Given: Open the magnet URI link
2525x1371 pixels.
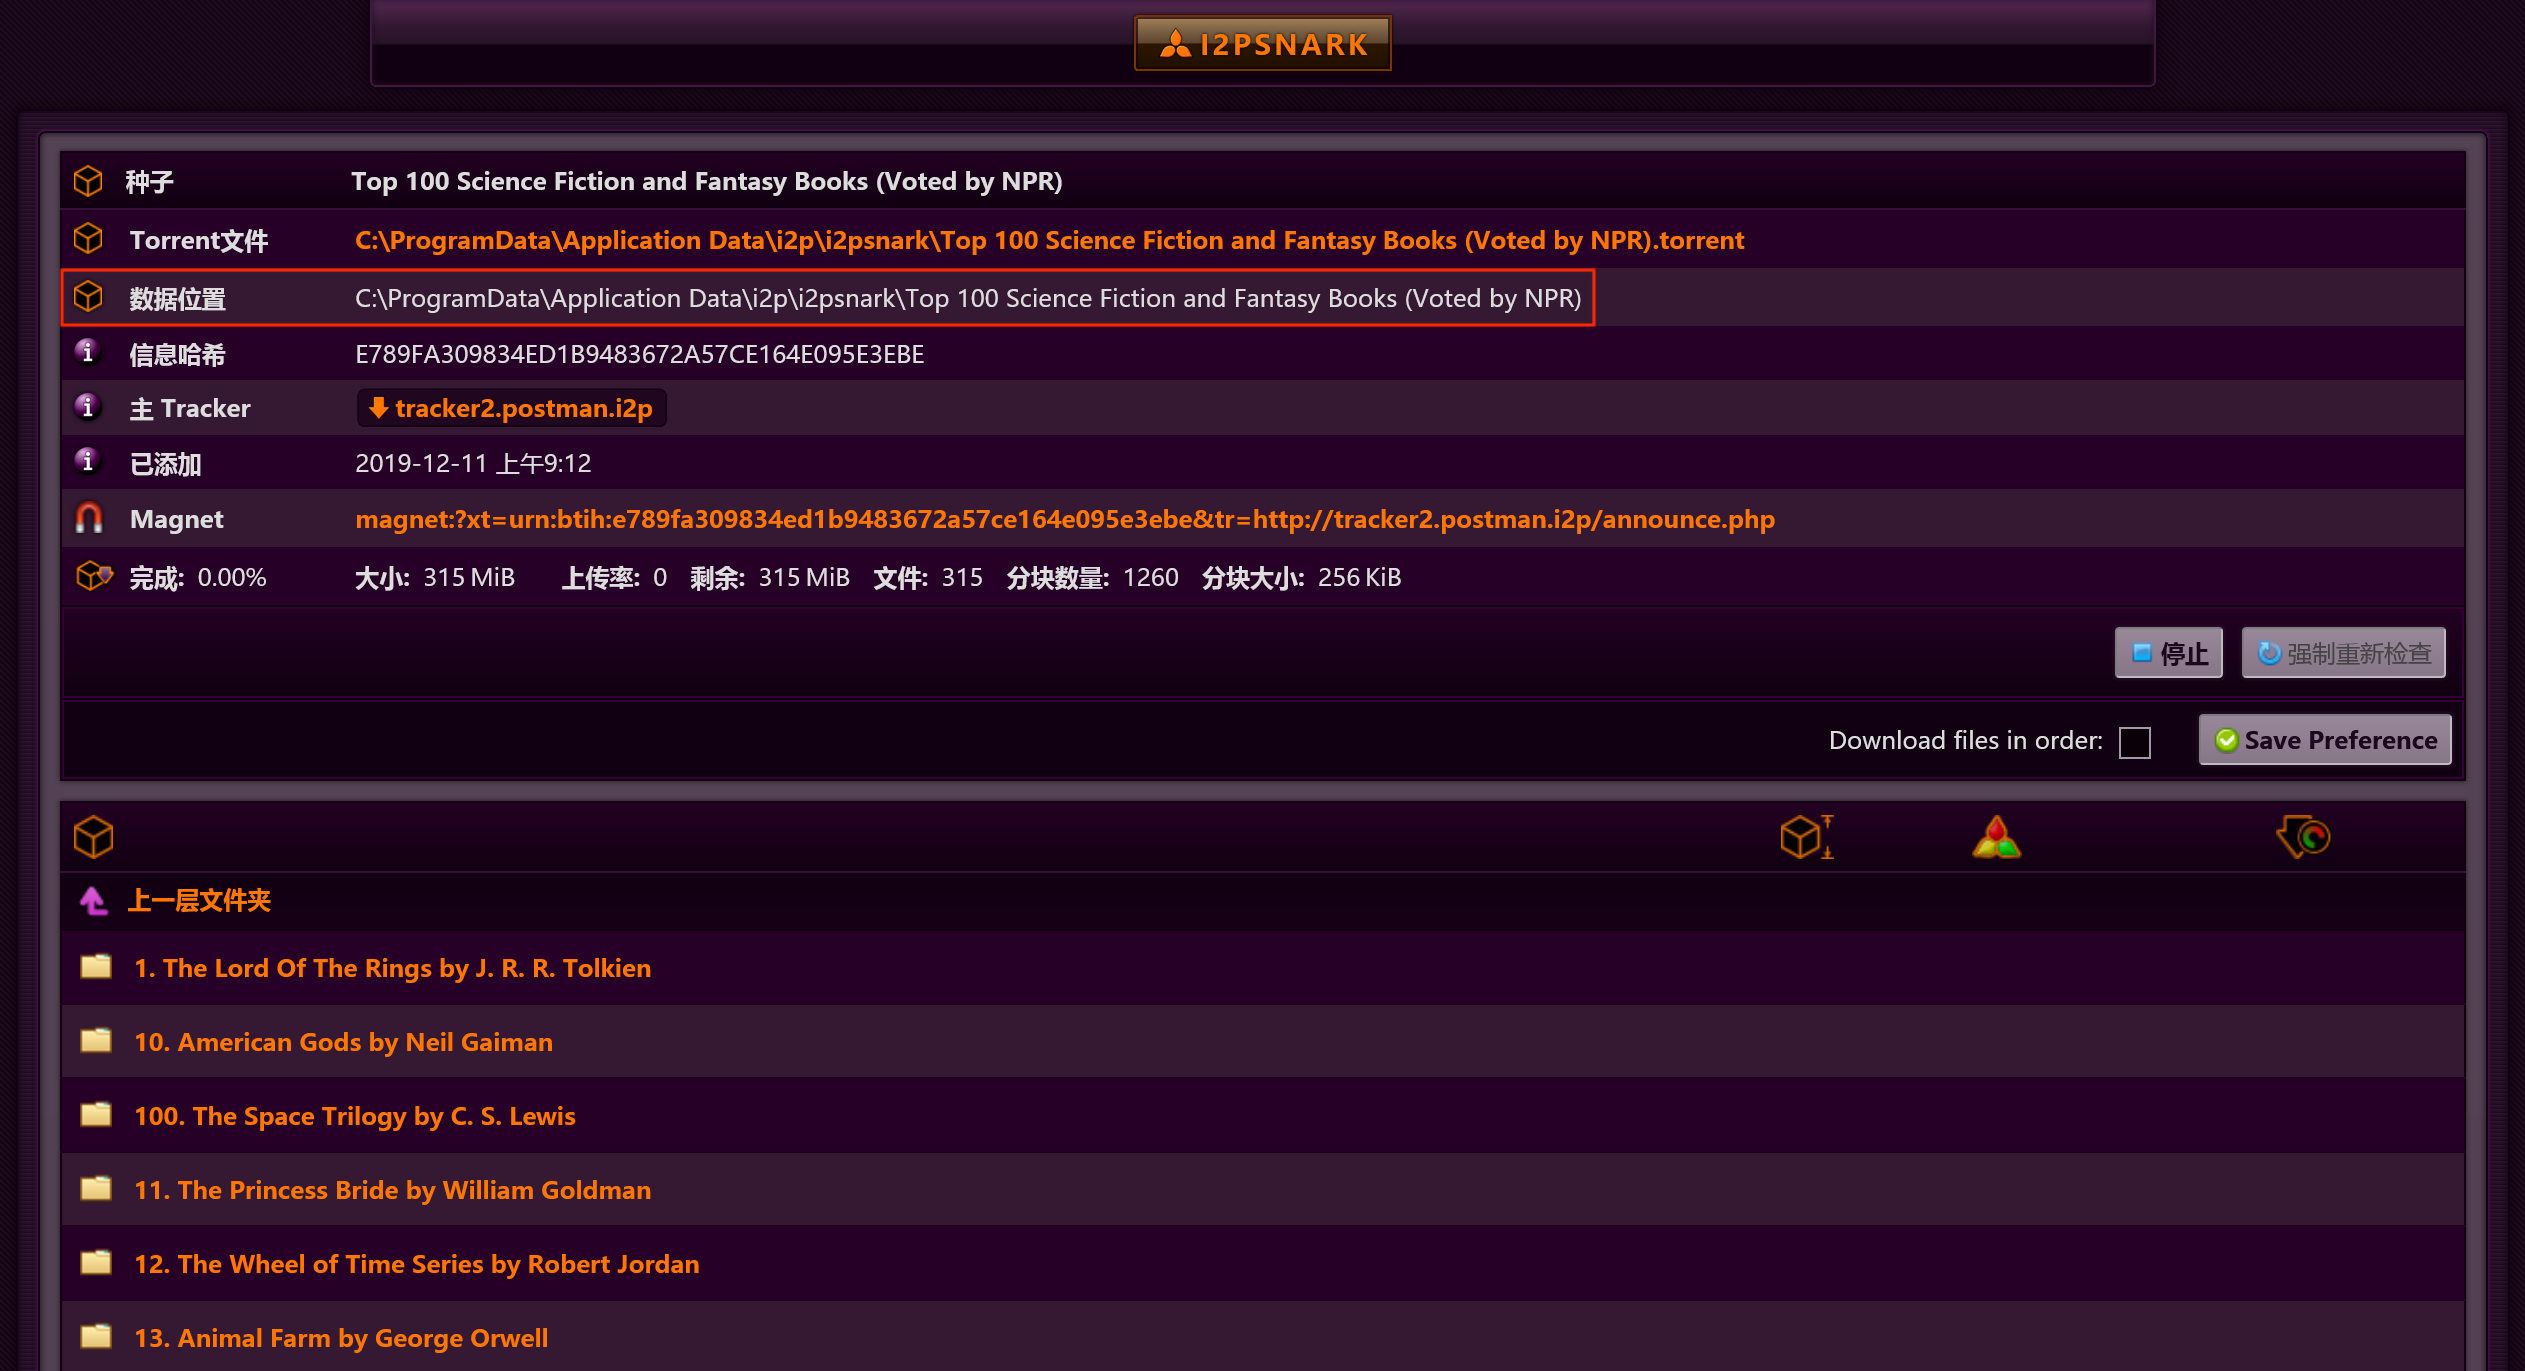Looking at the screenshot, I should pyautogui.click(x=1064, y=519).
